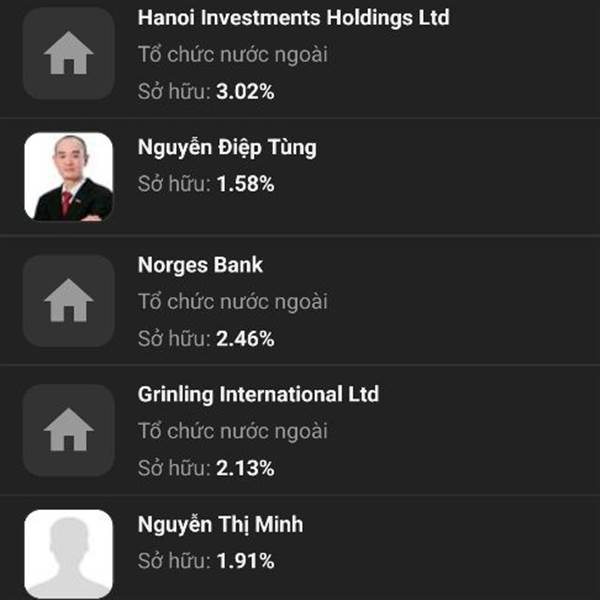Click the 1.58% ownership value
Viewport: 600px width, 600px height.
point(245,184)
